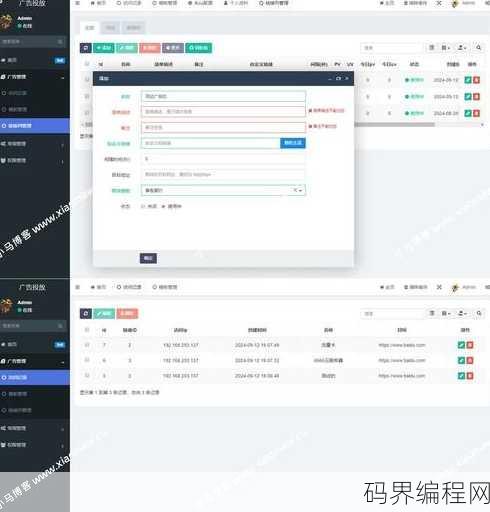Clear the selected value with x in Add dialog select
490x512 pixels.
[x=295, y=190]
